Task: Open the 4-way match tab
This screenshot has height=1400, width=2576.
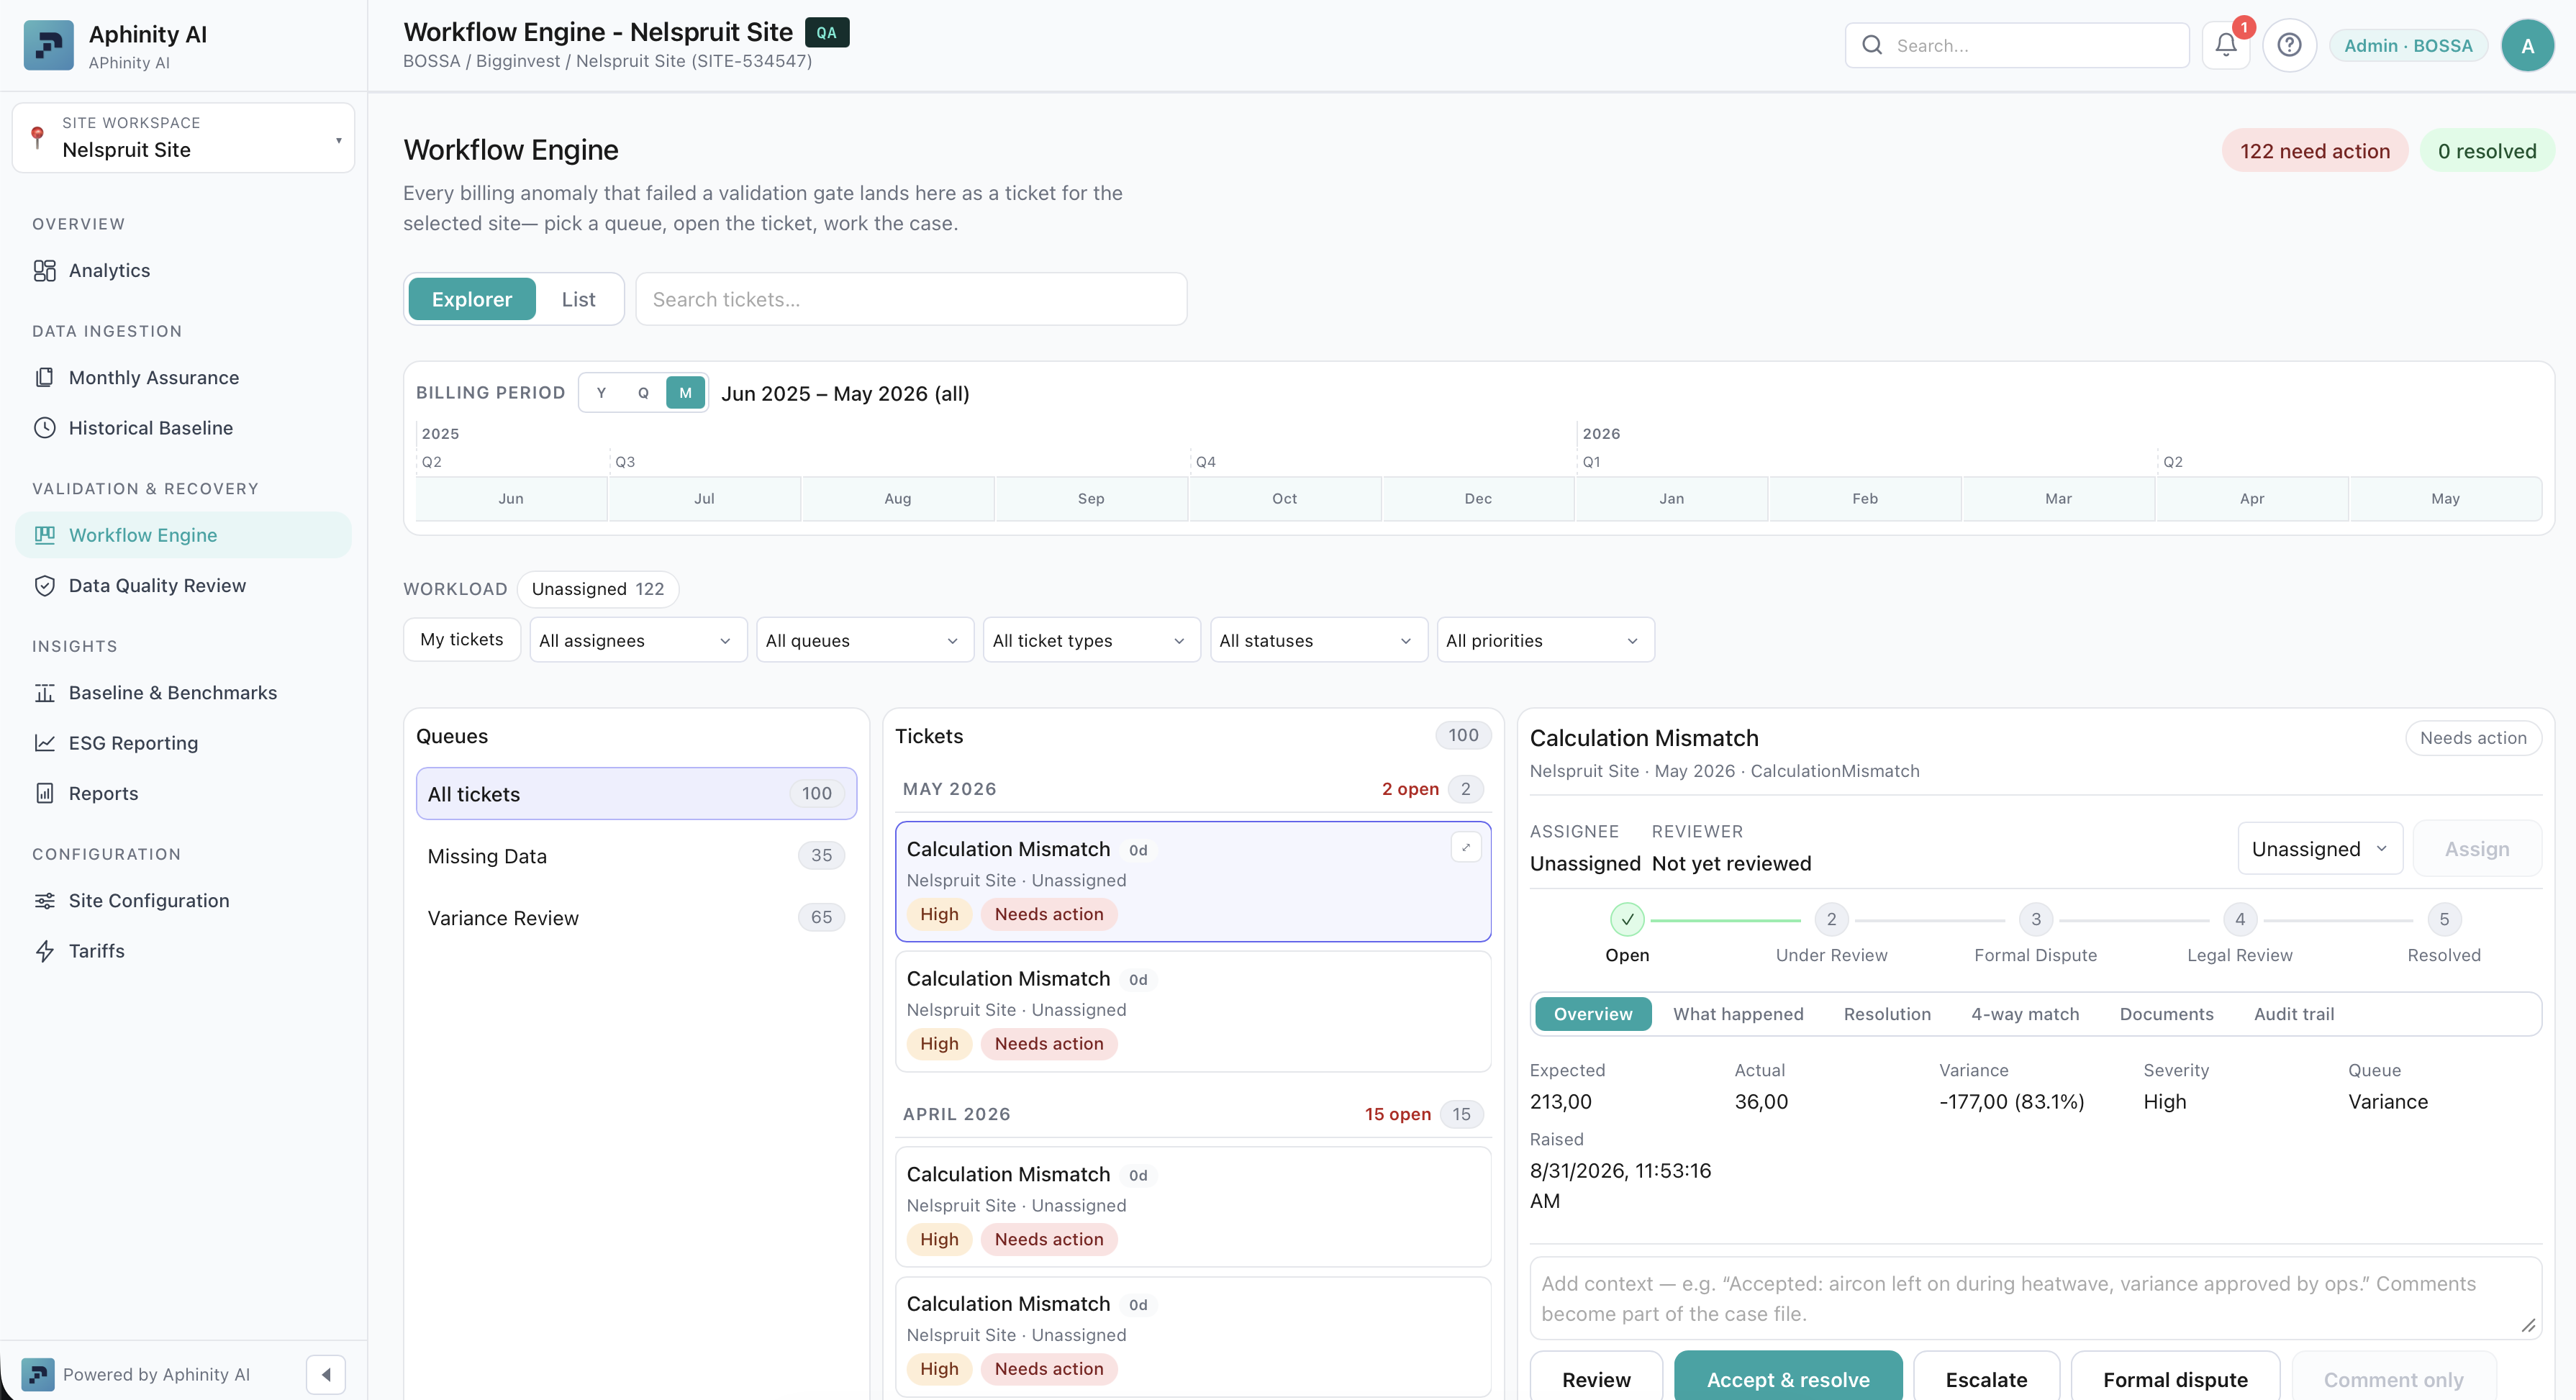Action: coord(2025,1014)
